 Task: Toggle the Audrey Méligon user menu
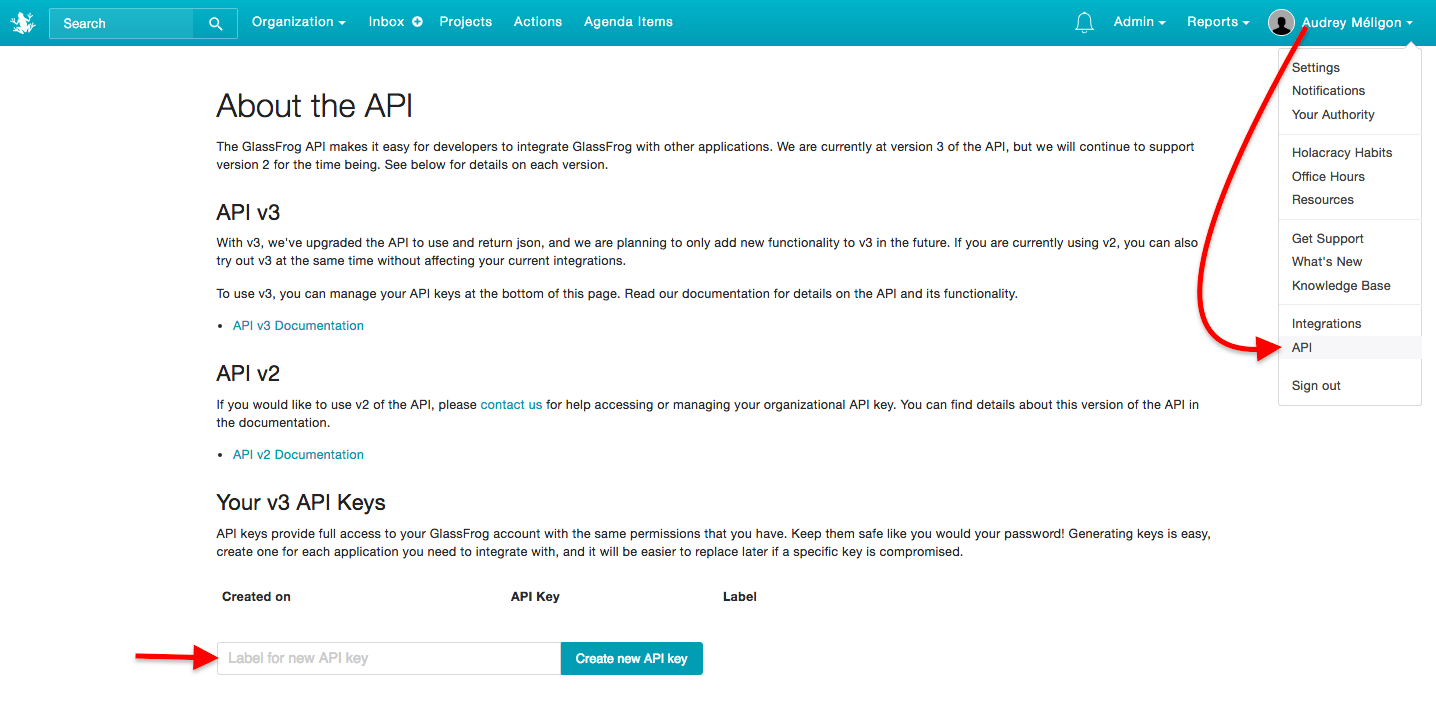pyautogui.click(x=1357, y=22)
